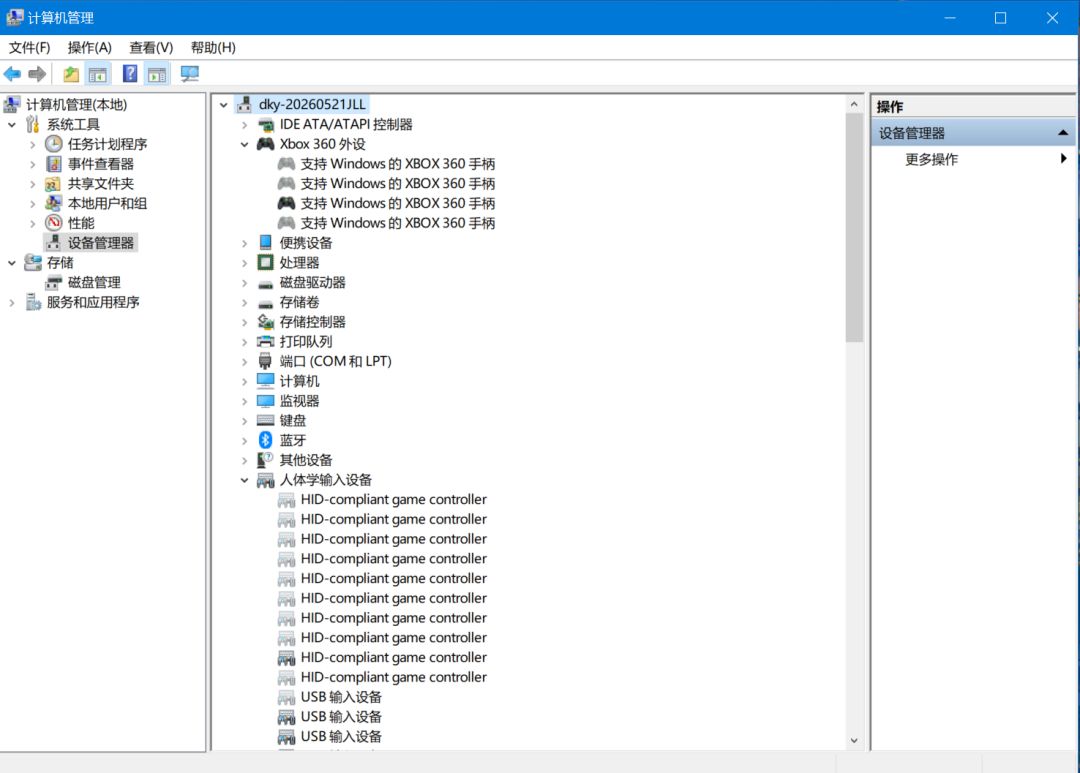
Task: Click the Processors chip icon
Action: tap(265, 262)
